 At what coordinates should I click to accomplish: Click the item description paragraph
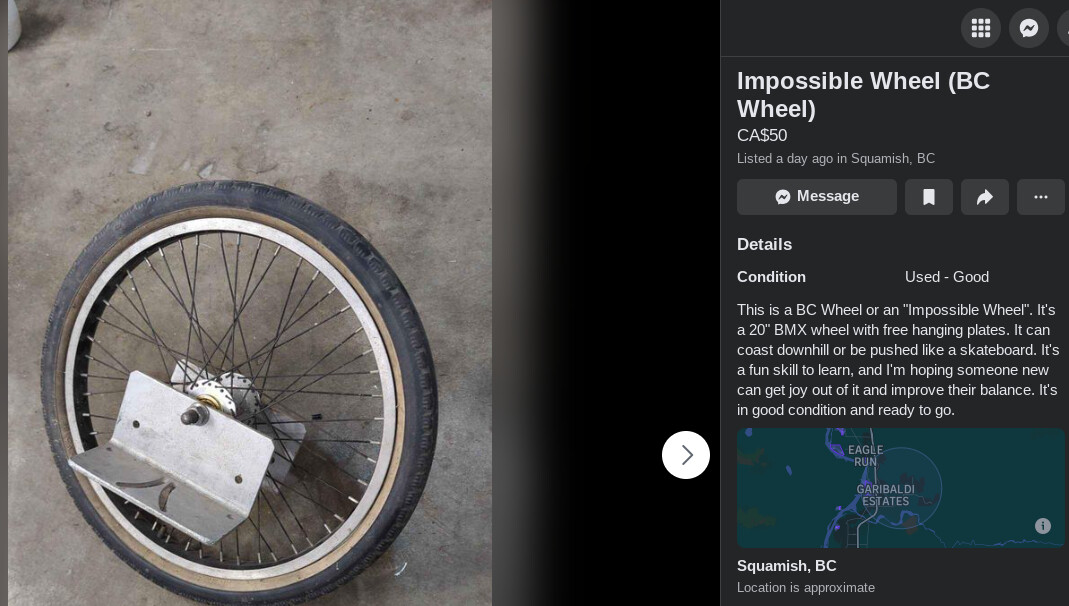pyautogui.click(x=897, y=360)
